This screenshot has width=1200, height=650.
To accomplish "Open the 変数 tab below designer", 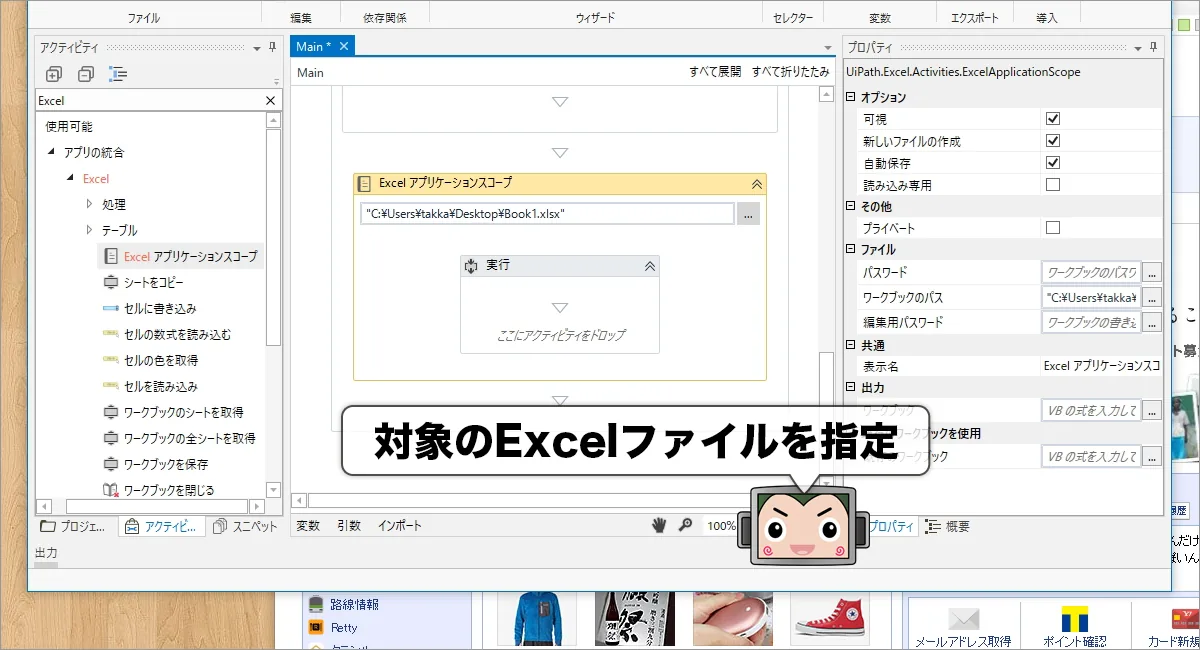I will [308, 526].
